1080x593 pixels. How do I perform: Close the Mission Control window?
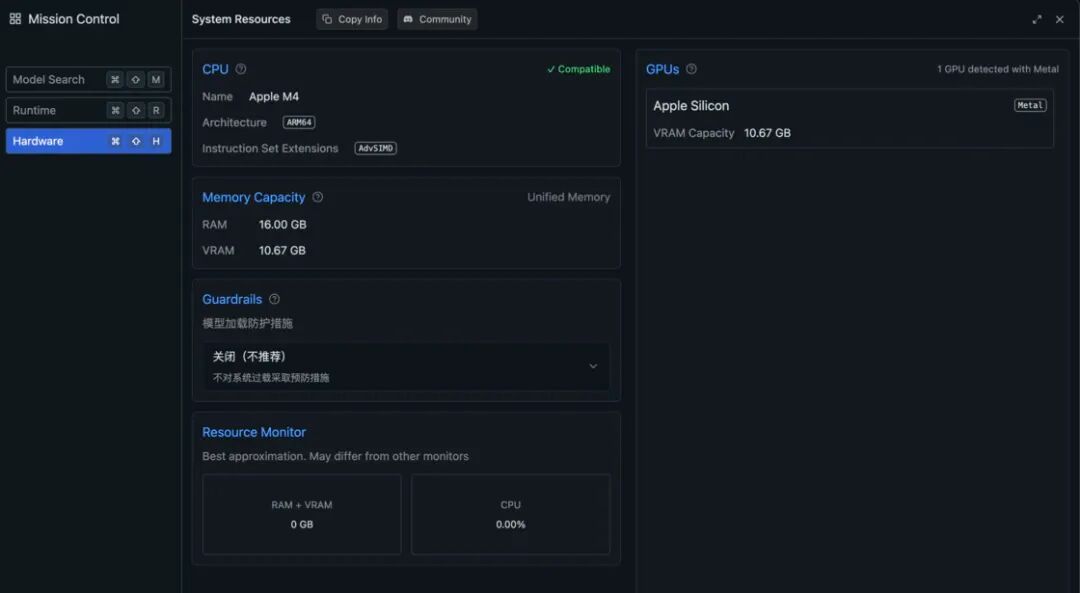1060,19
